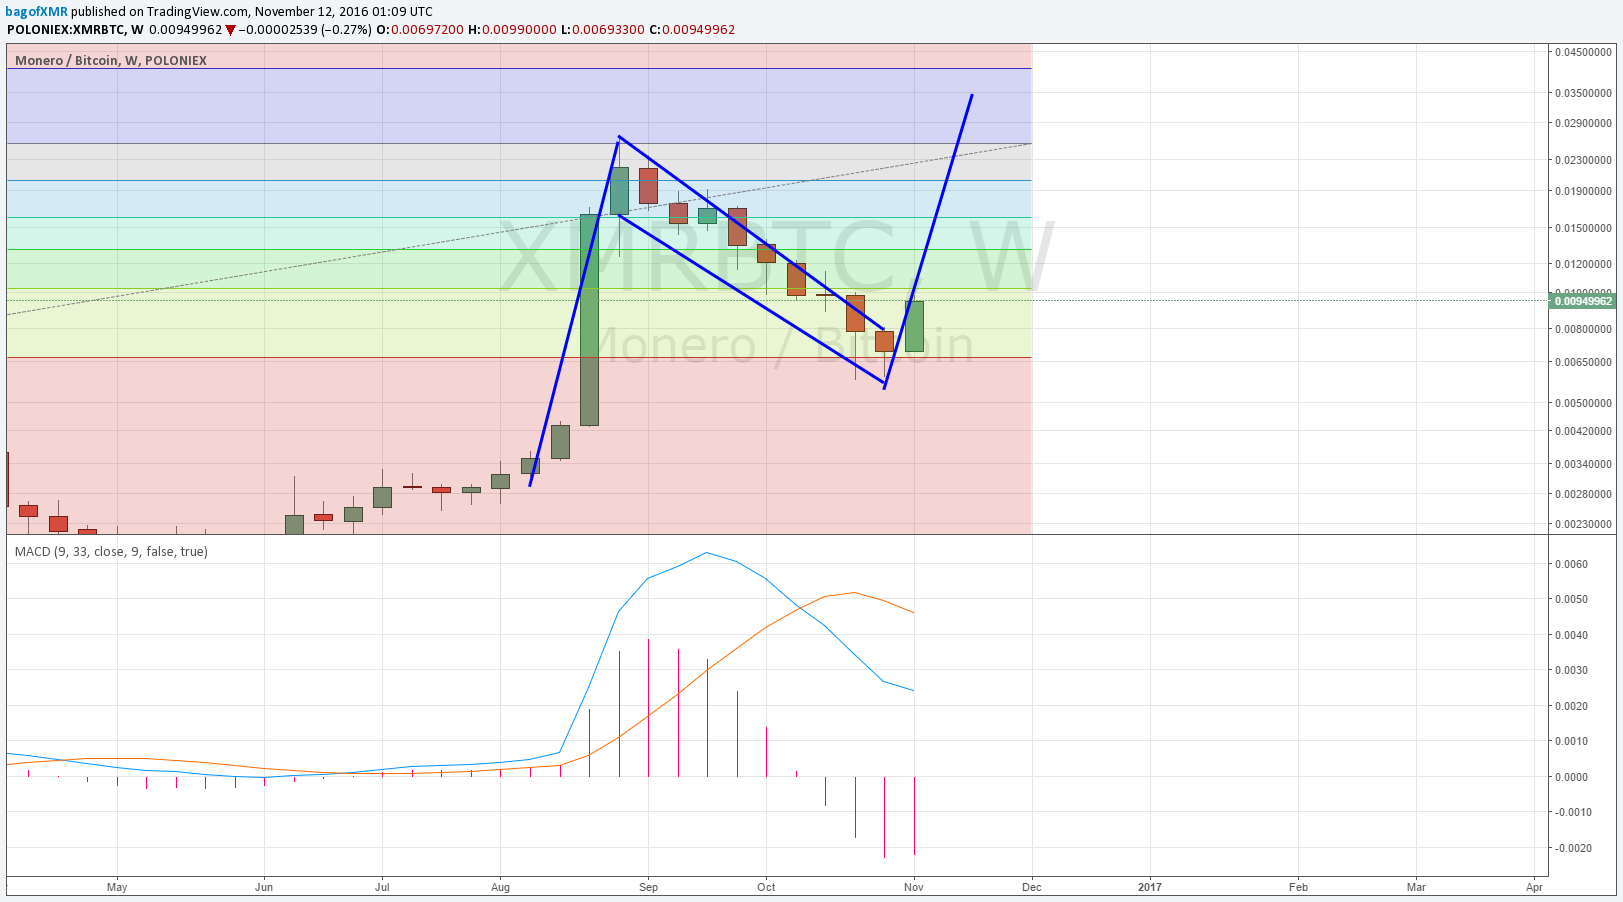Click the Feb label on time axis

point(1298,887)
